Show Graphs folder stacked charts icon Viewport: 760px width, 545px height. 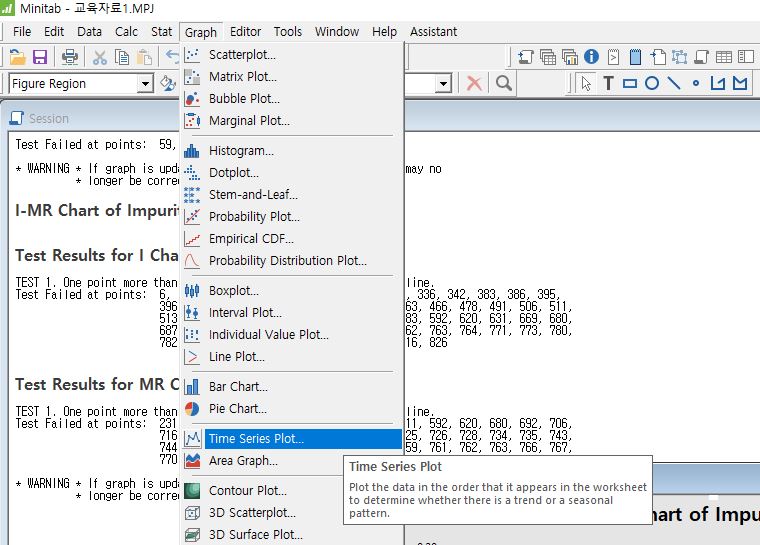point(570,57)
